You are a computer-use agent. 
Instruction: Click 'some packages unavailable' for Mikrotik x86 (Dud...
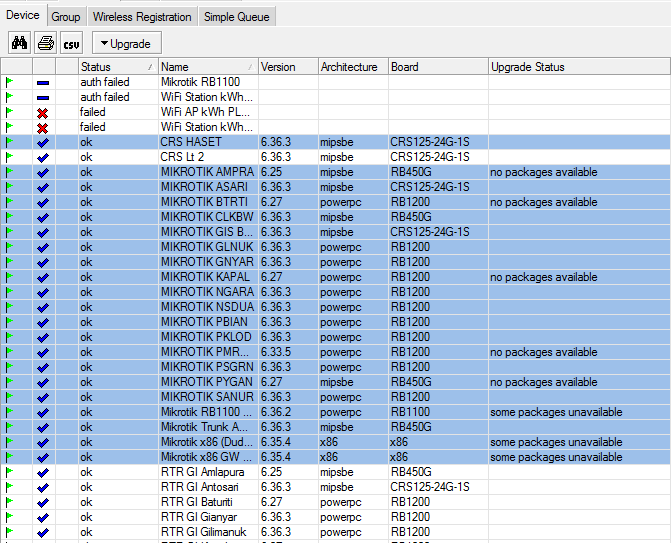click(556, 442)
